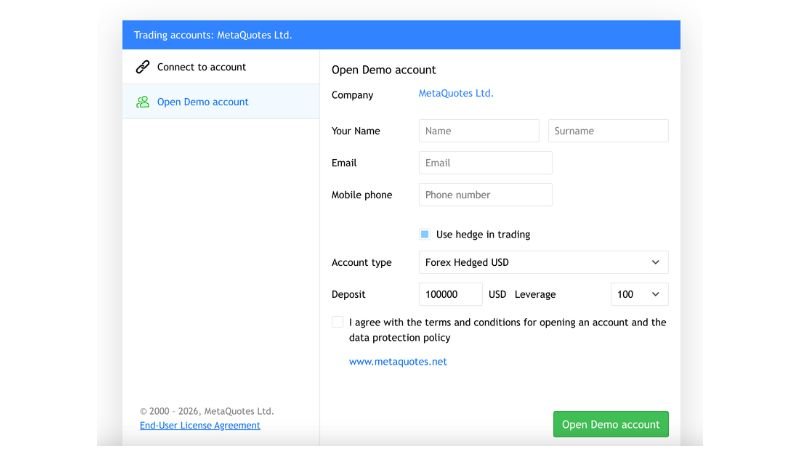Click the Open Demo account form heading
The image size is (800, 450).
click(x=384, y=70)
